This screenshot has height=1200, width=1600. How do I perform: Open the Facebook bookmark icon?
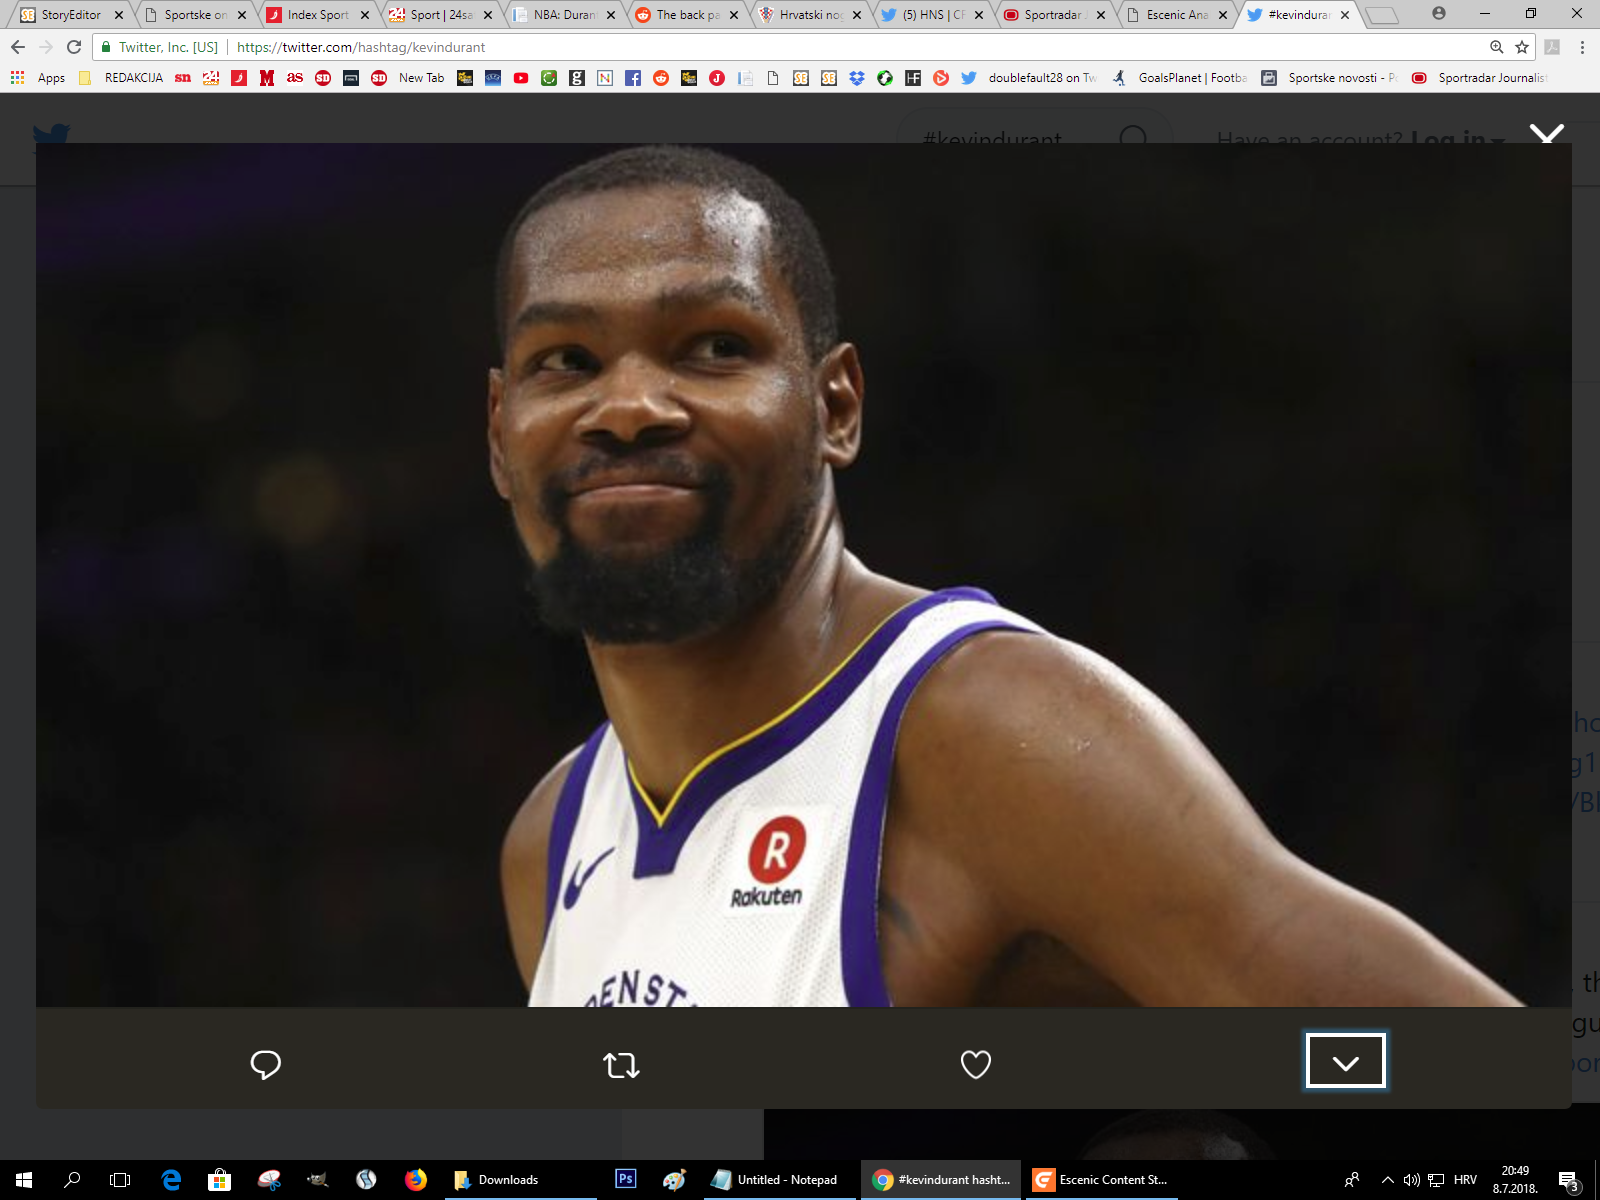633,77
